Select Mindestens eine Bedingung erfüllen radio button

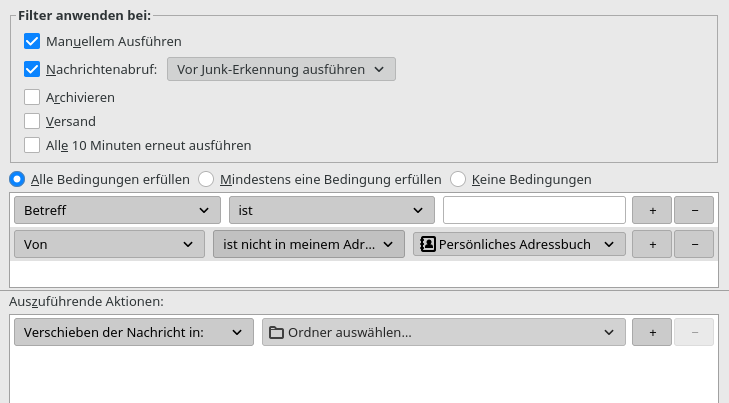point(206,179)
